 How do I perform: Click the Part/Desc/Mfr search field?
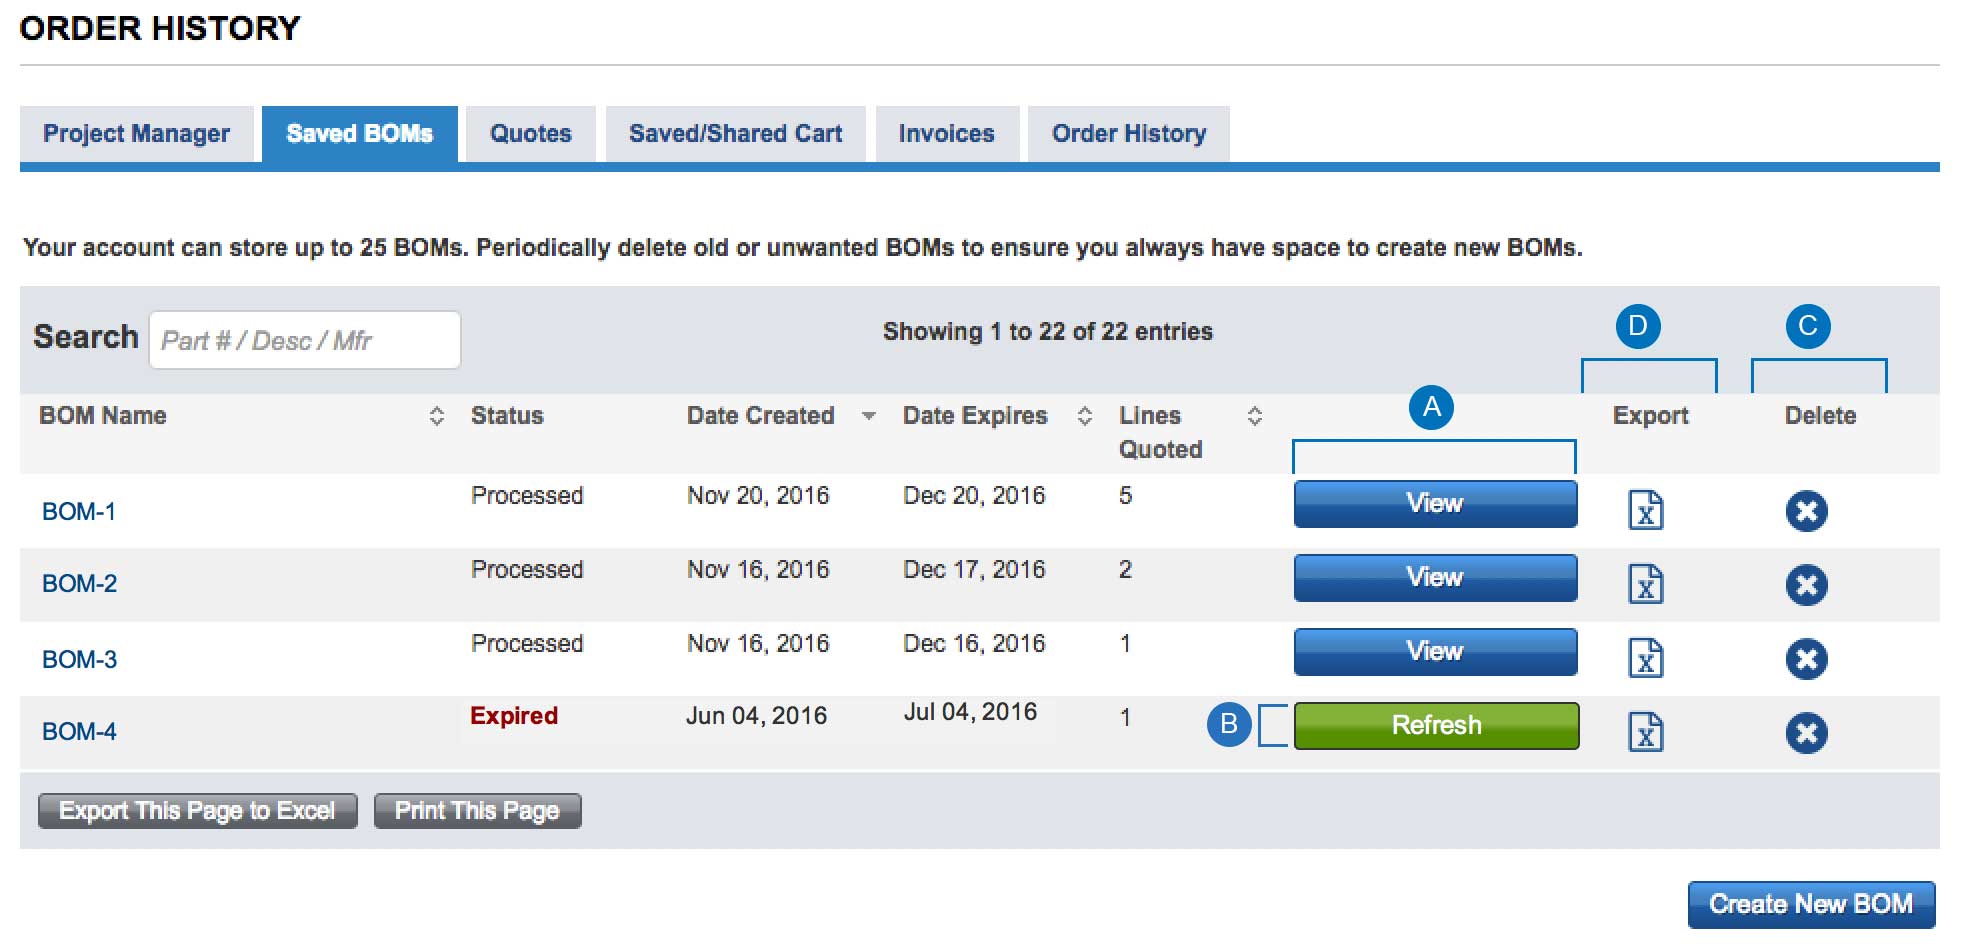coord(303,340)
